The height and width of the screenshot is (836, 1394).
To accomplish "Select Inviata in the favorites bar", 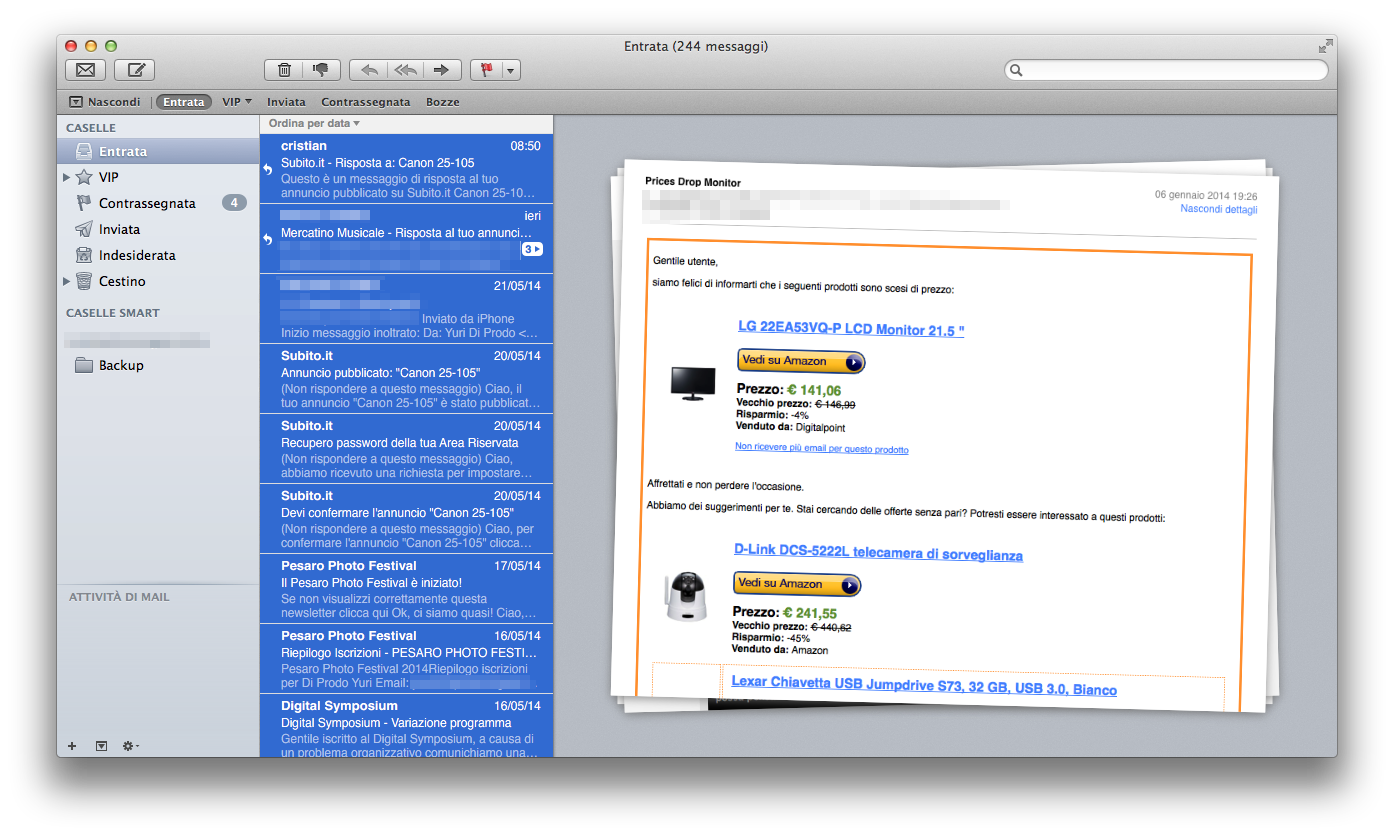I will pyautogui.click(x=286, y=102).
